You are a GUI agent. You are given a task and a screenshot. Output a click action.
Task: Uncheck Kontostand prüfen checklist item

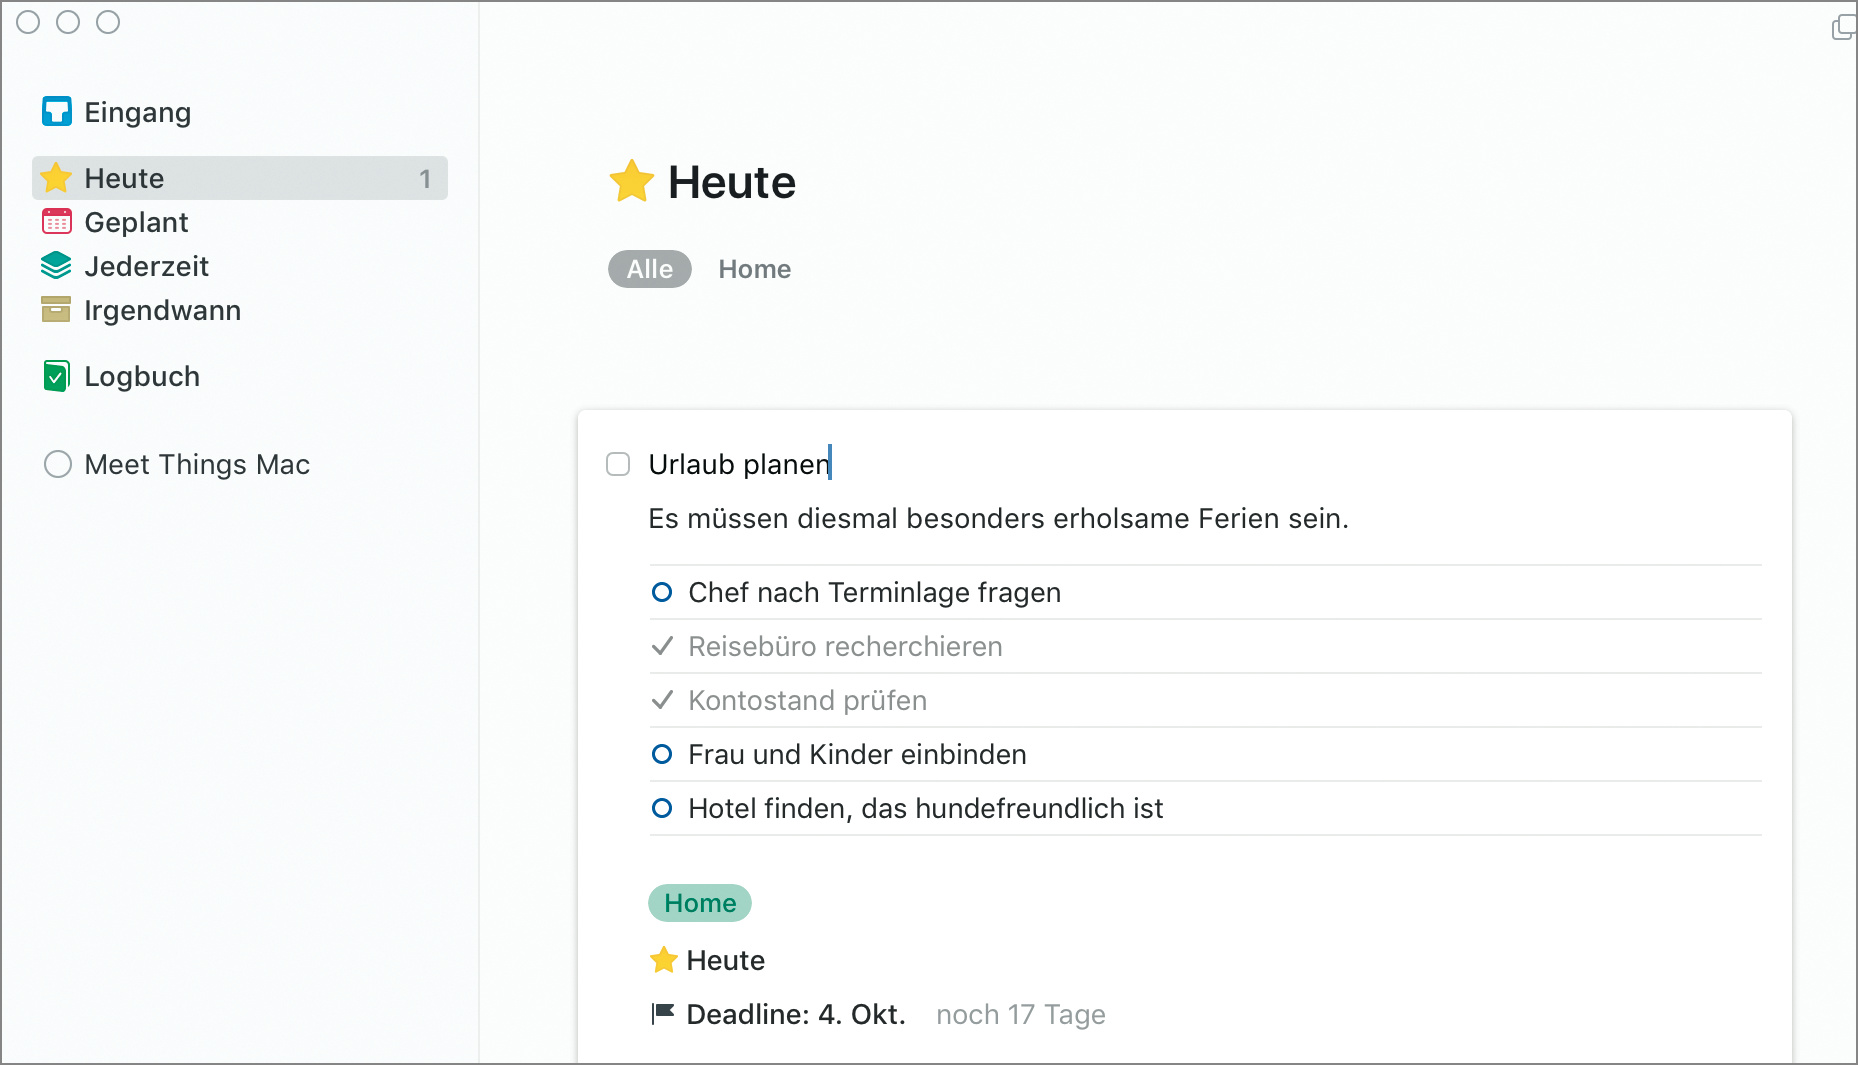point(662,700)
